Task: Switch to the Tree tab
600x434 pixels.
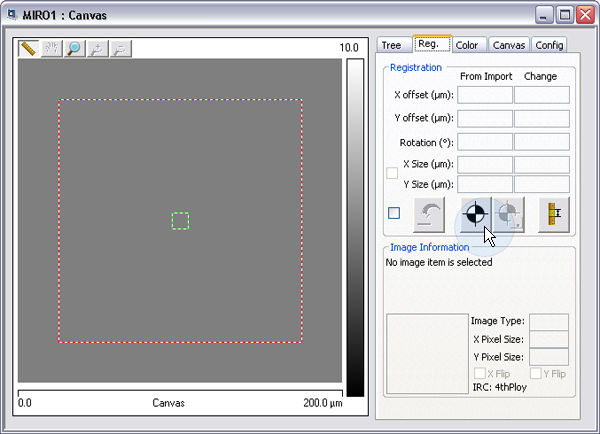Action: (x=391, y=45)
